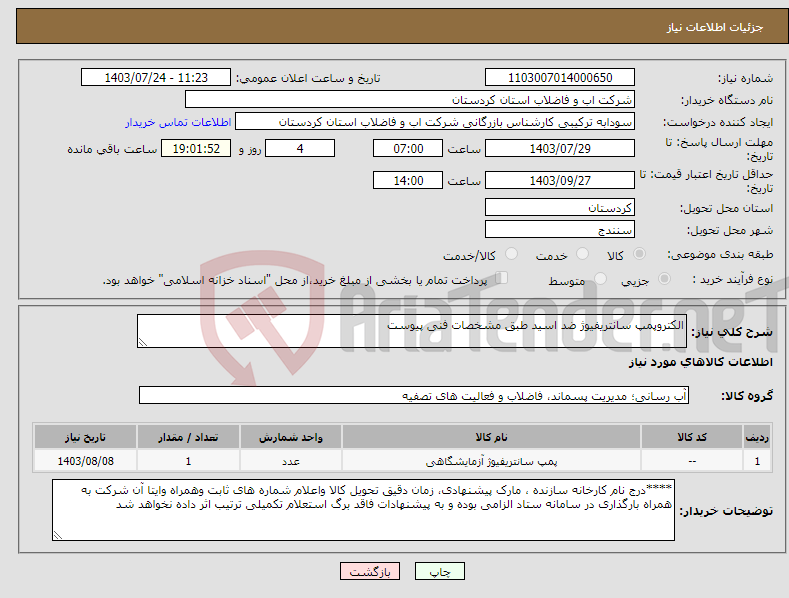Click the توضیحات خریدار notes textarea
Image resolution: width=789 pixels, height=598 pixels.
coord(363,510)
